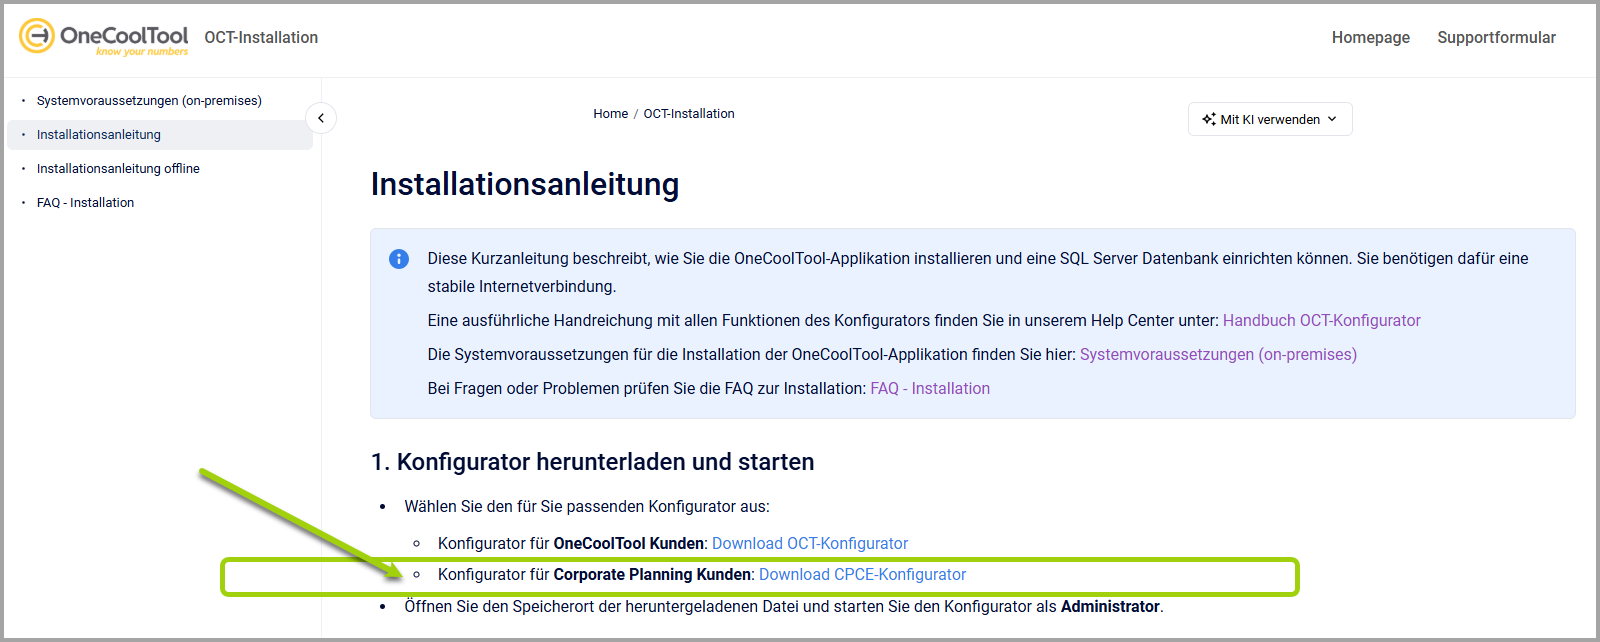Viewport: 1600px width, 642px height.
Task: Collapse the sidebar with the chevron button
Action: 321,118
